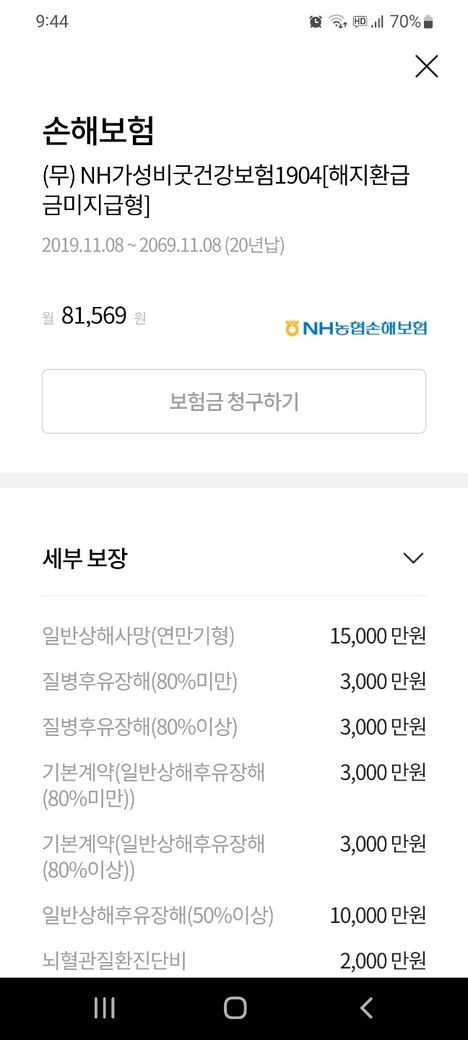Click the 보험금 청구하기 button
This screenshot has width=468, height=1040.
pyautogui.click(x=234, y=401)
